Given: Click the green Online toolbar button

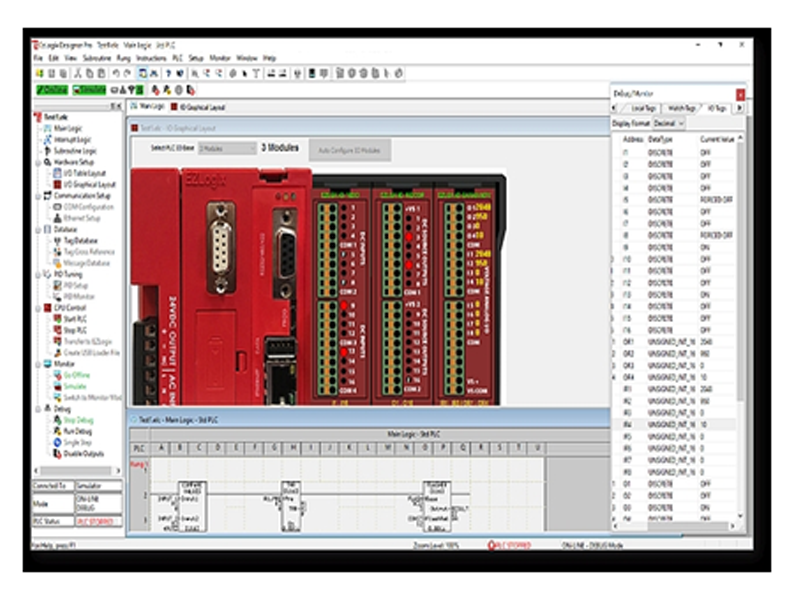Looking at the screenshot, I should pyautogui.click(x=52, y=90).
